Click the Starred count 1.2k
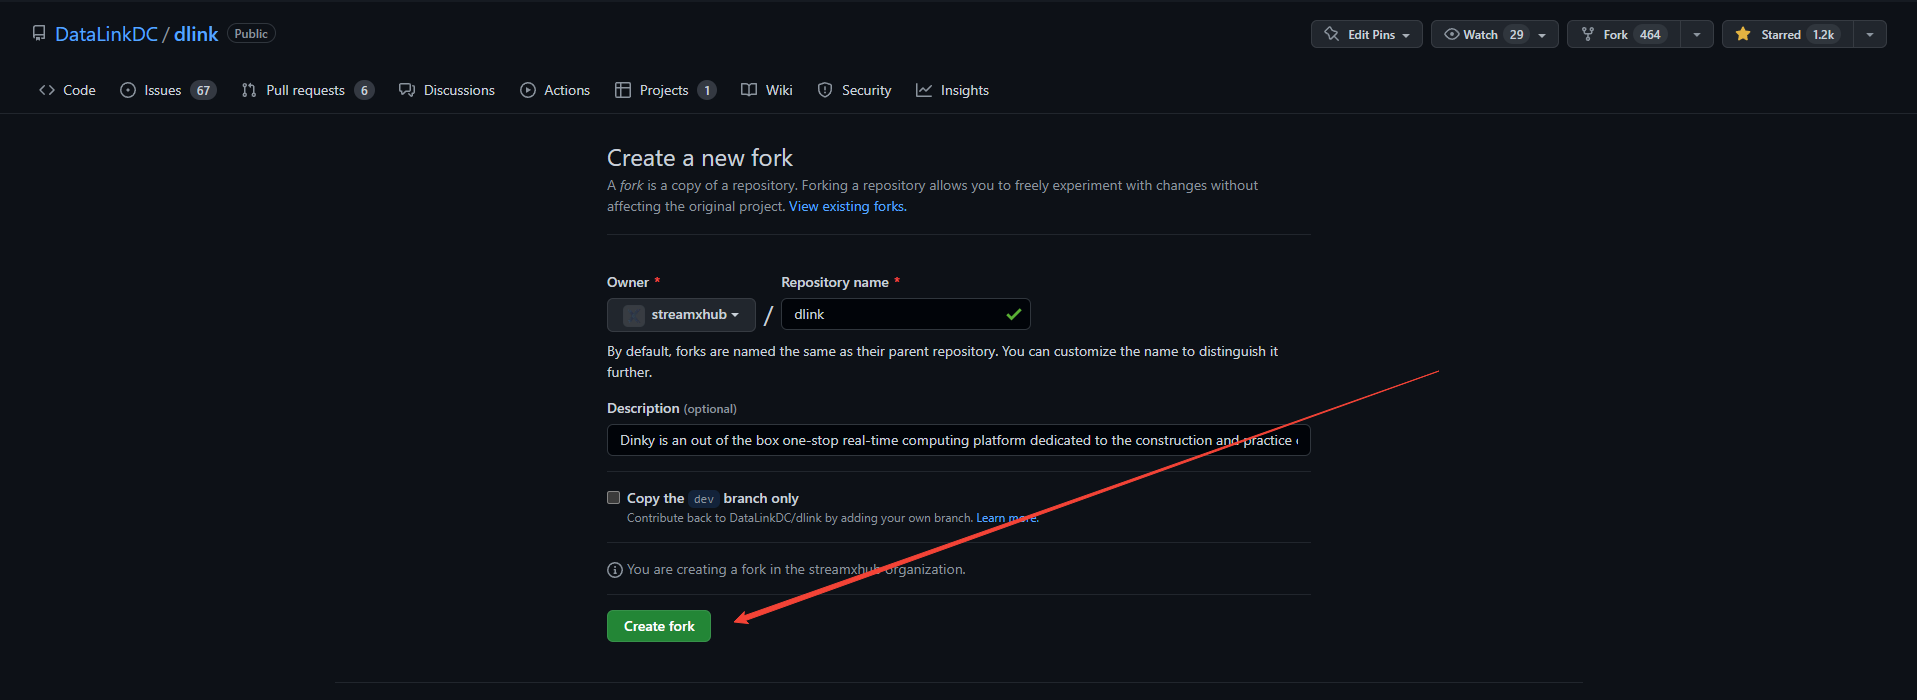1917x700 pixels. point(1824,34)
